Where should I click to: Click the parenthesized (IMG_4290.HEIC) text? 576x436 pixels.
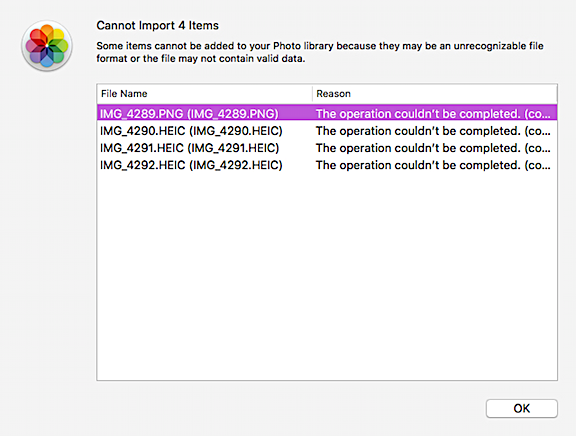[236, 131]
